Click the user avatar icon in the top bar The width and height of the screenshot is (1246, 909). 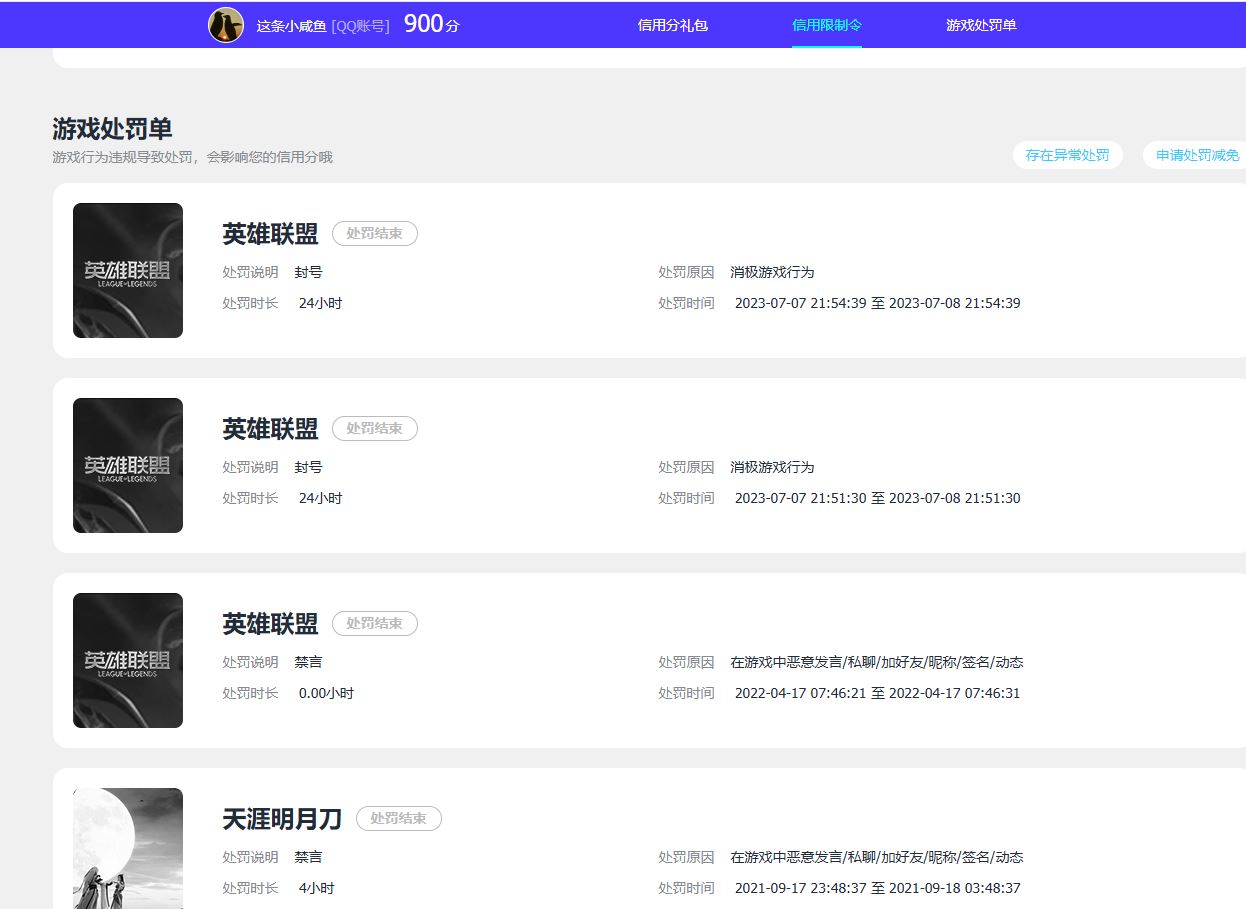(x=227, y=25)
